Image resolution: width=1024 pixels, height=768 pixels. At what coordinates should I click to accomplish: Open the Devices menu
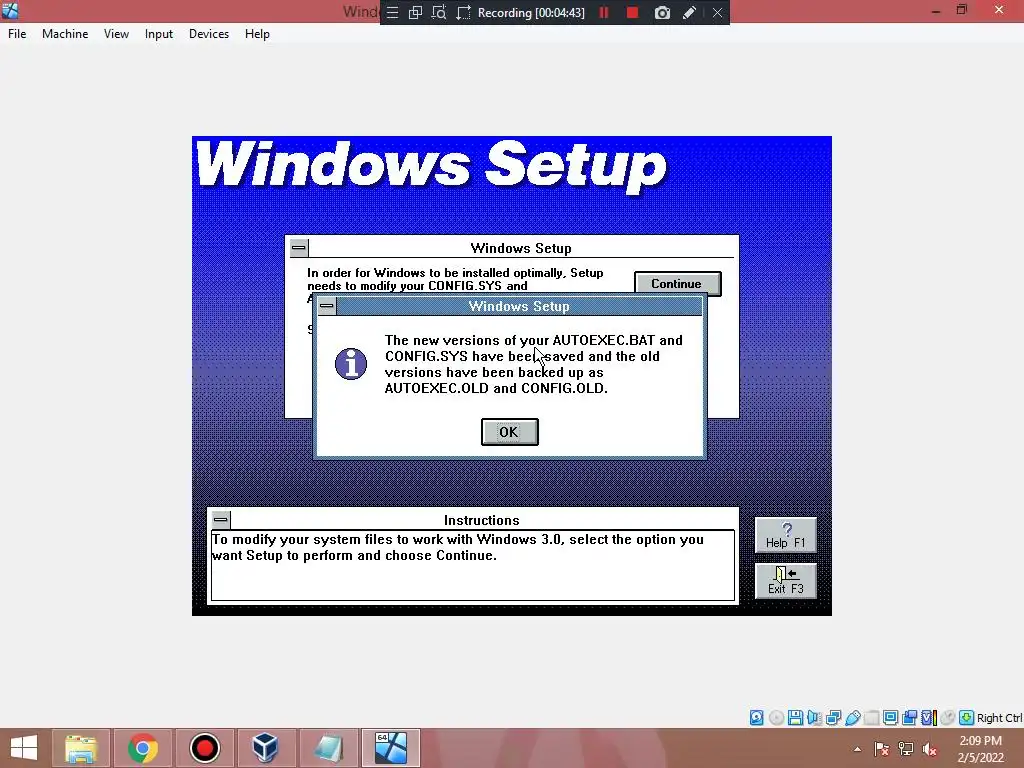pyautogui.click(x=209, y=34)
